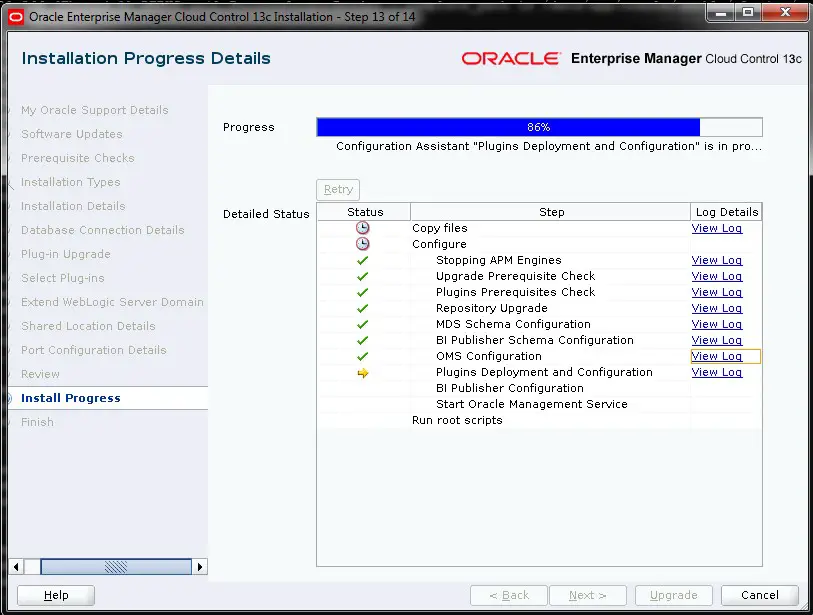This screenshot has width=813, height=615.
Task: Click the green checkmark for Stopping APM Engines
Action: (x=362, y=260)
